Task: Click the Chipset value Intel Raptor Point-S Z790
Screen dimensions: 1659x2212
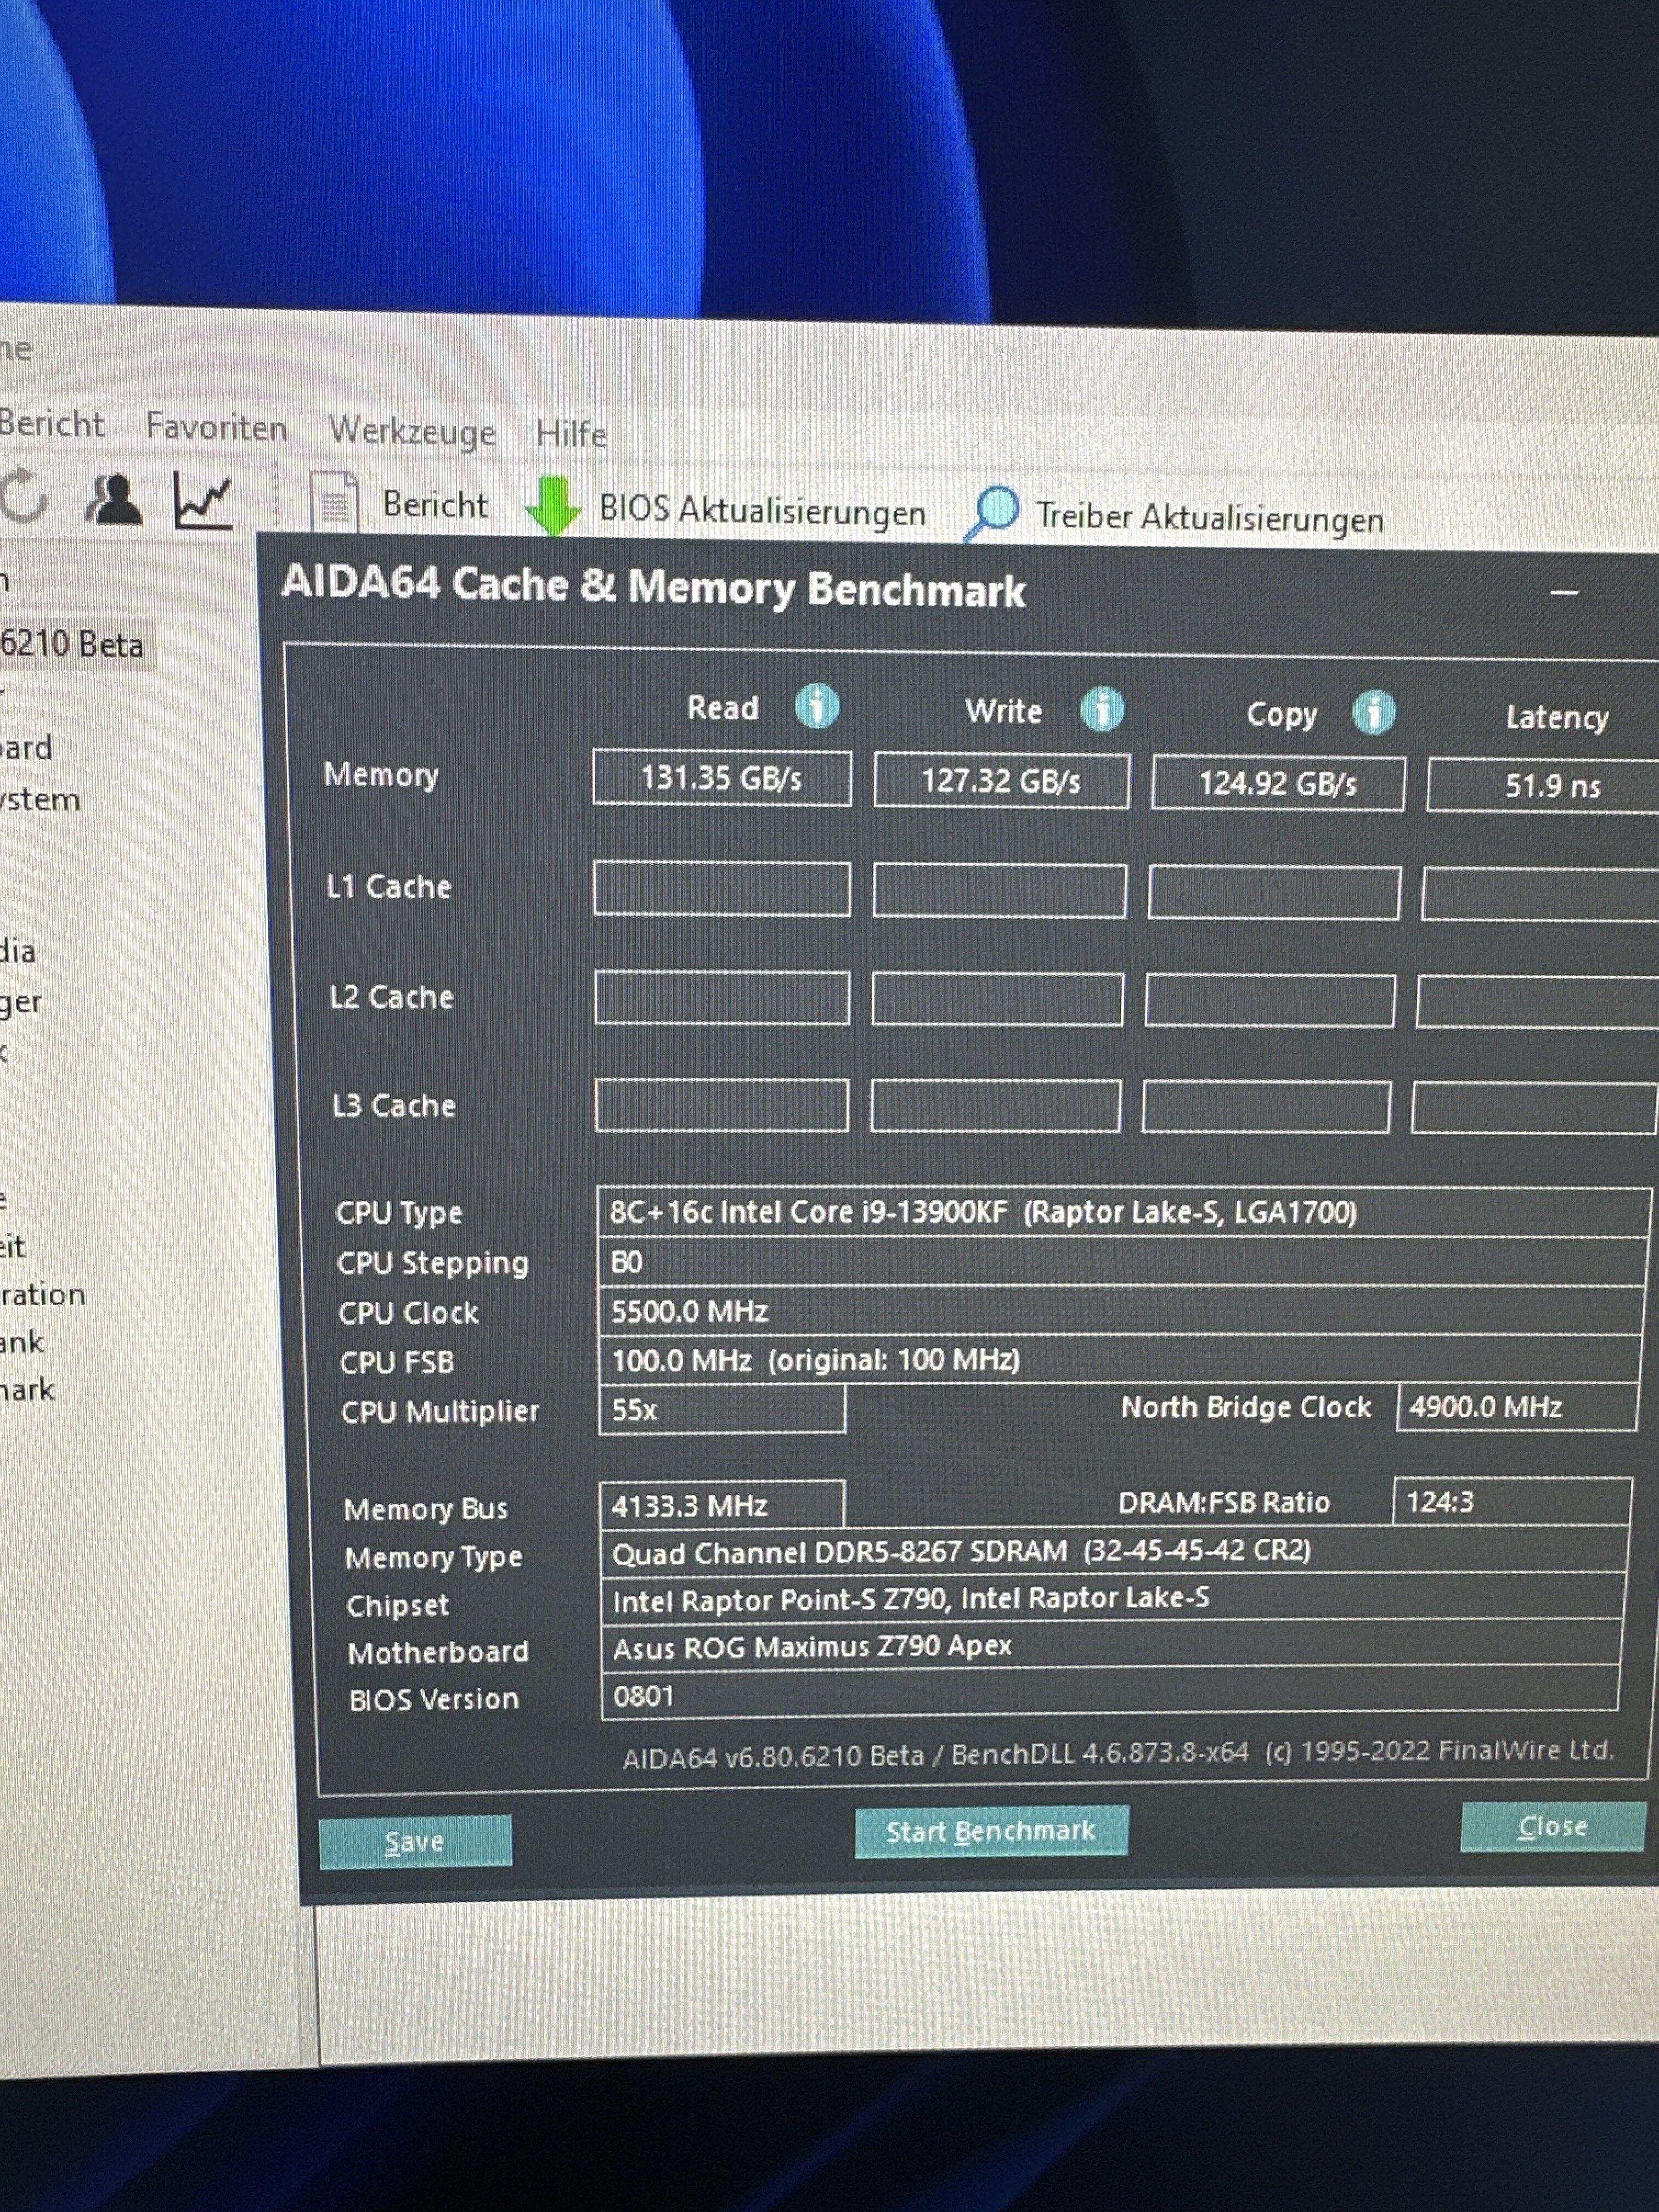Action: point(1112,1599)
